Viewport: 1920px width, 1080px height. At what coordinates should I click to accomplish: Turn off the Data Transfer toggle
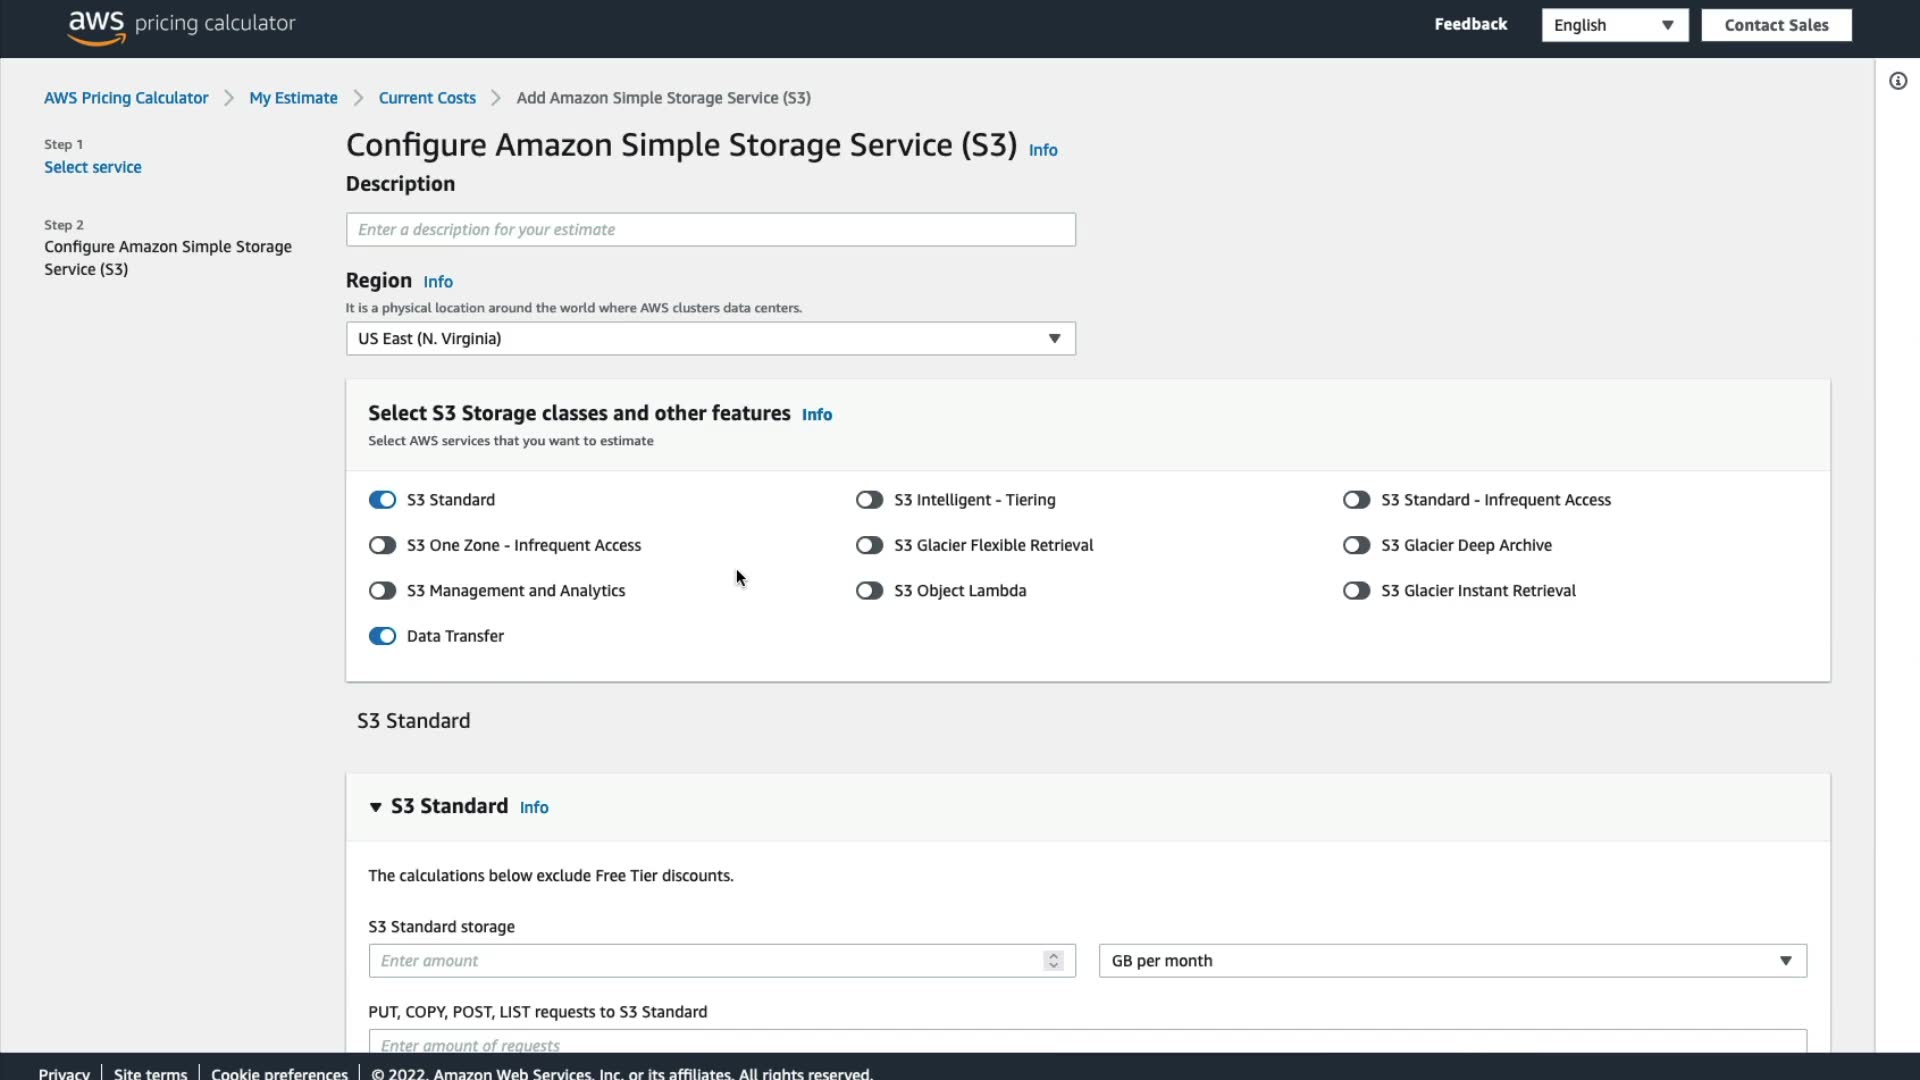pyautogui.click(x=382, y=636)
